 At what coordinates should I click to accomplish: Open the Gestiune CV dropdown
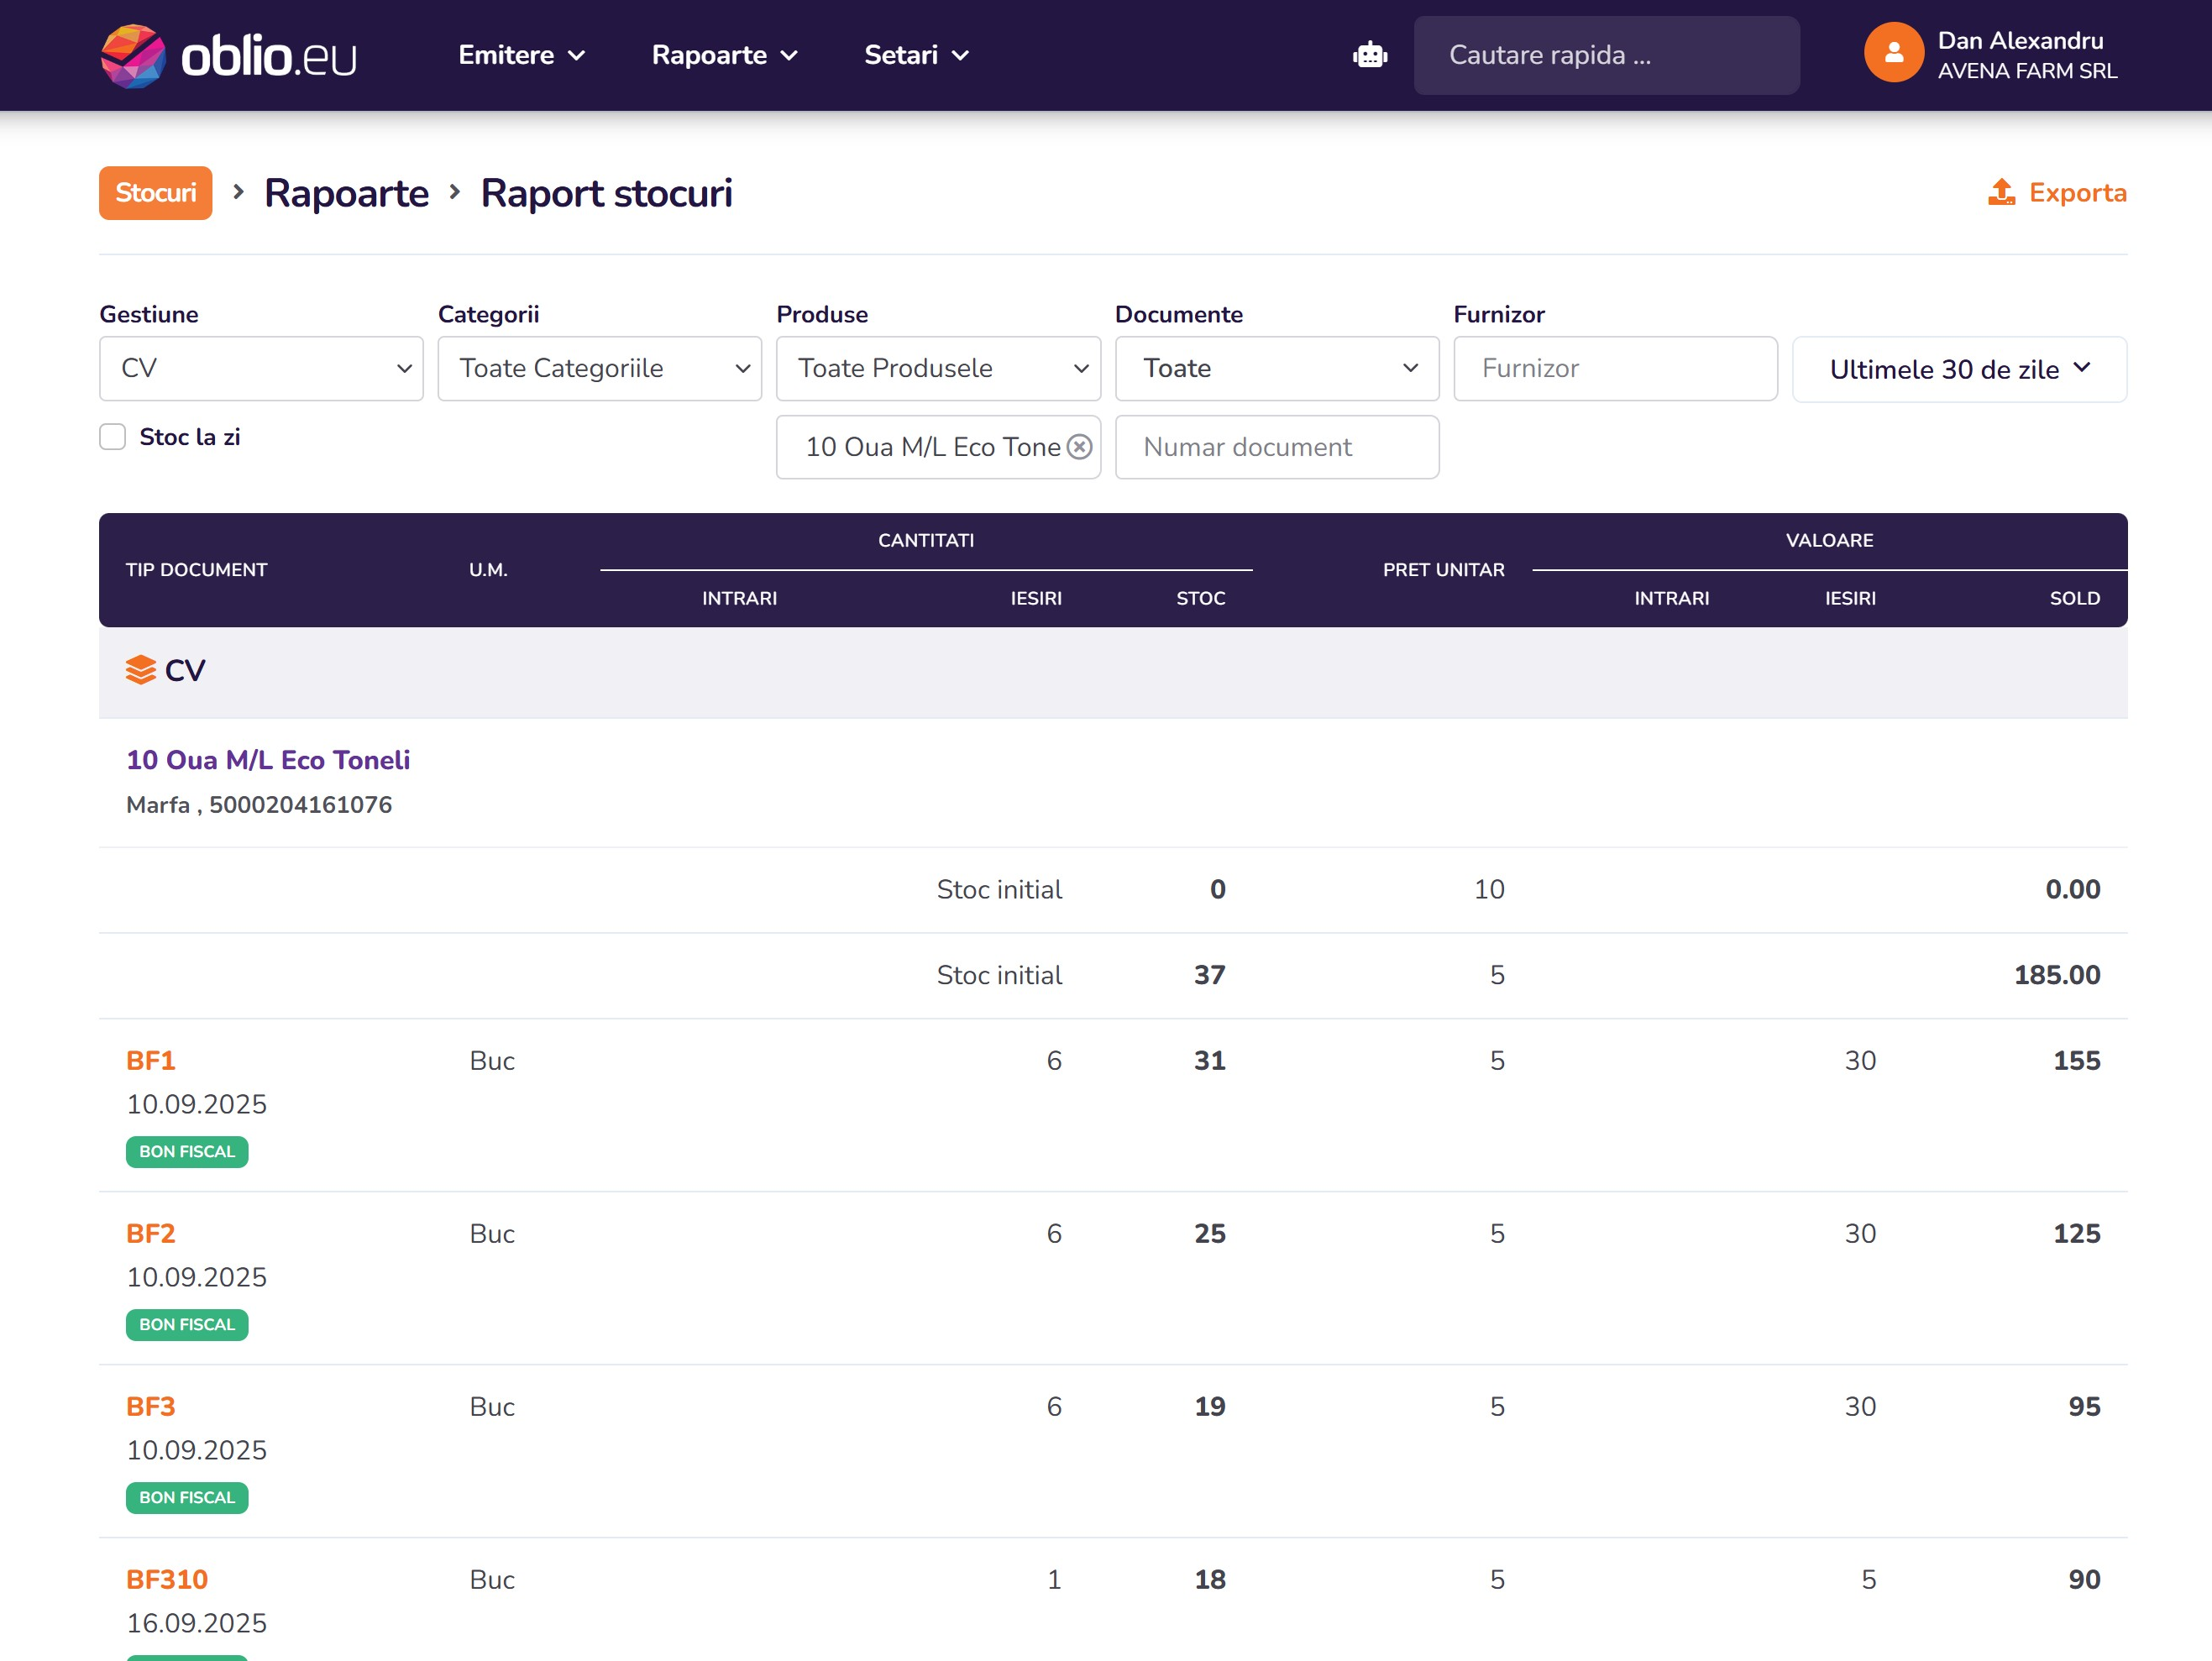tap(261, 369)
